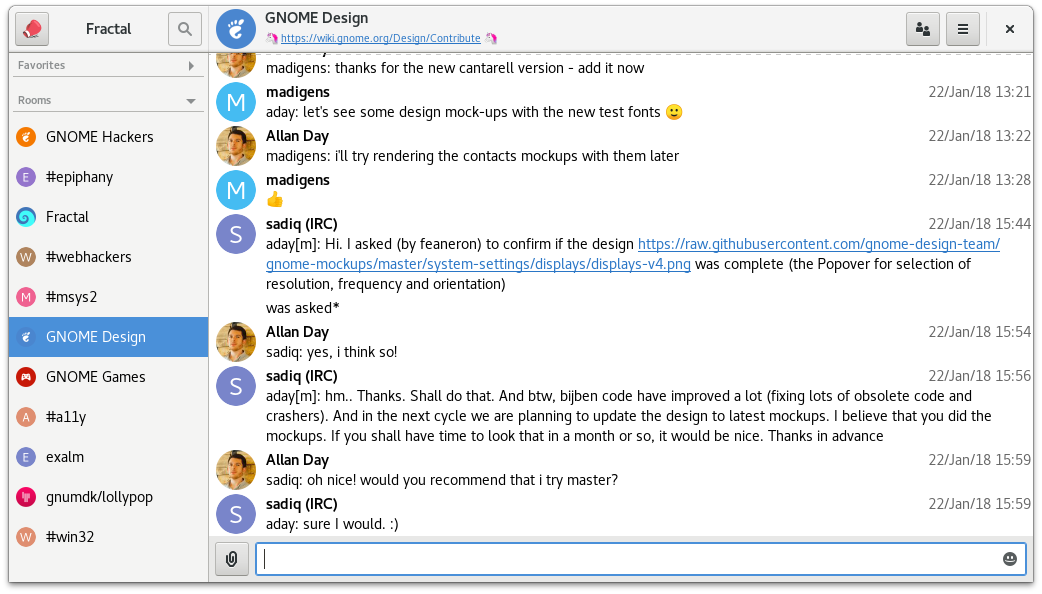
Task: Focus the message input field
Action: coord(640,559)
